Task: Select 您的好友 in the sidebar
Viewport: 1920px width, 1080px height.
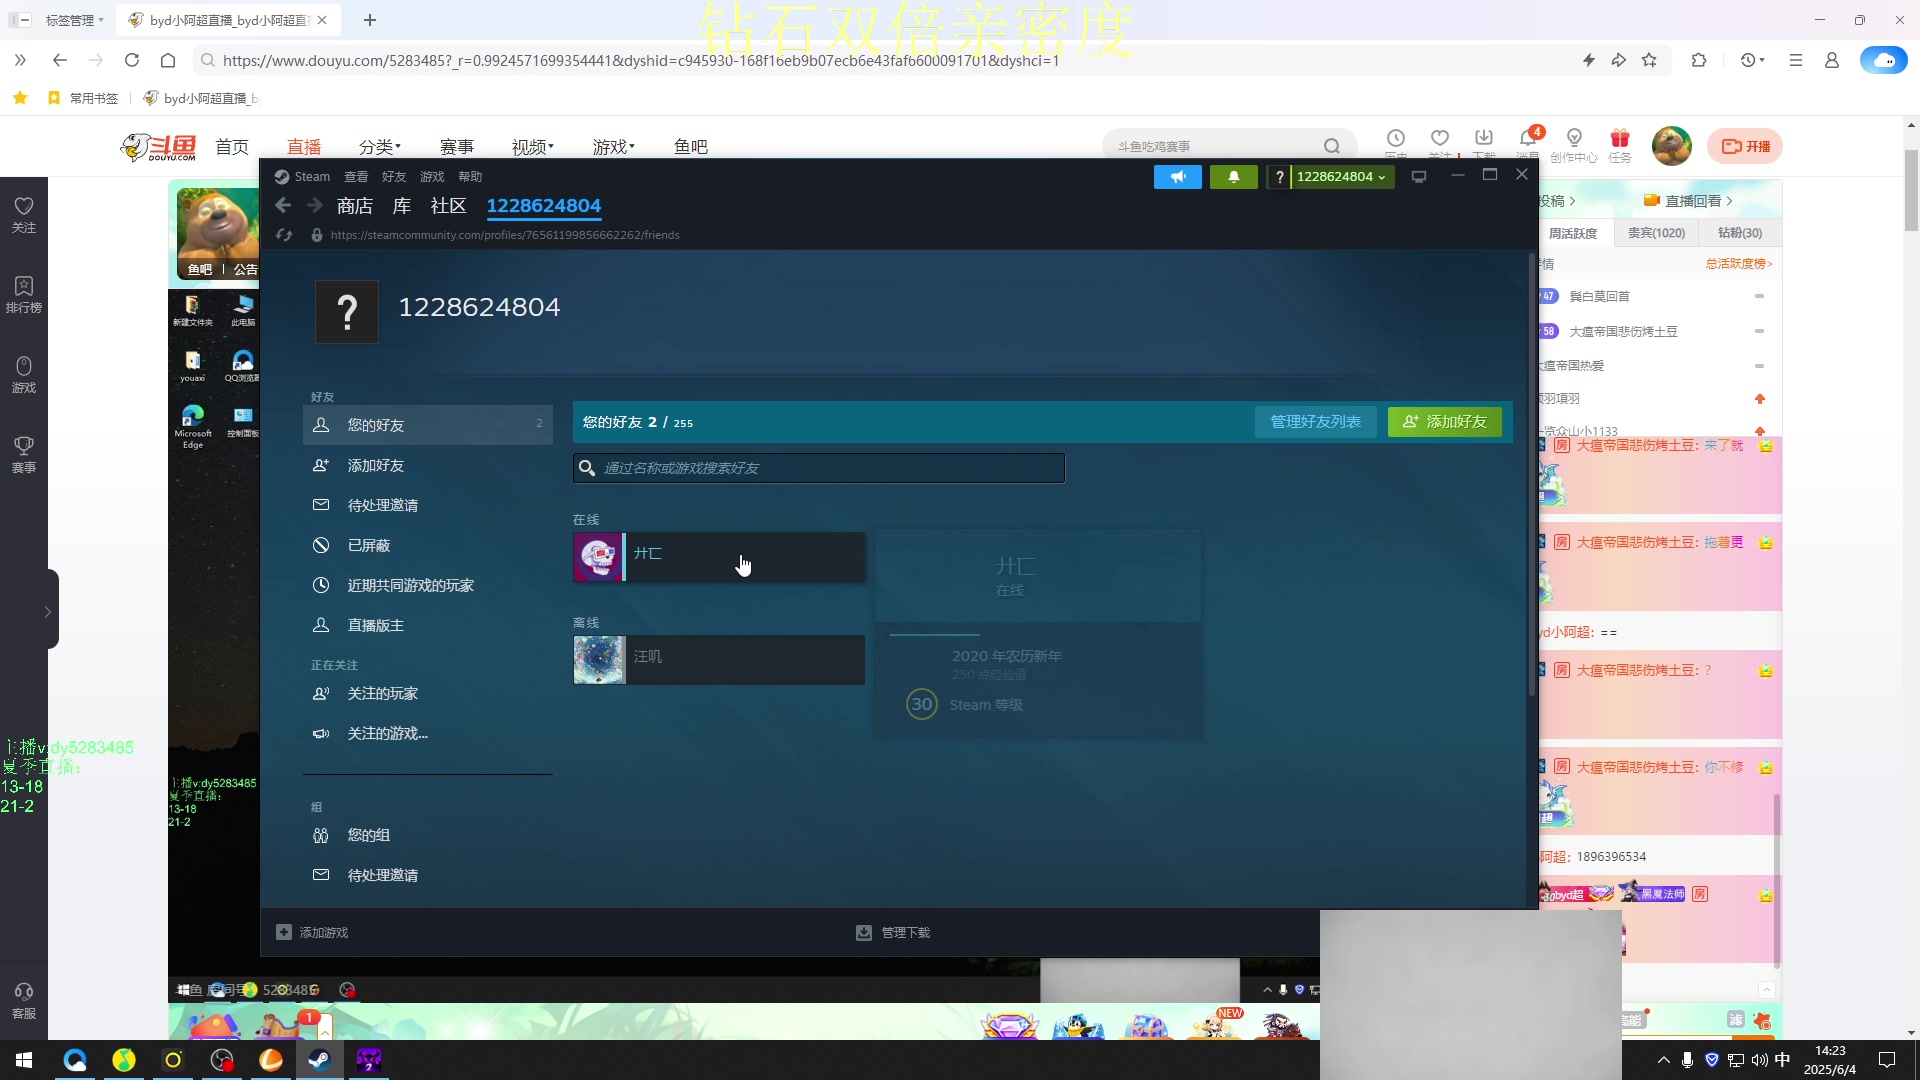Action: [428, 425]
